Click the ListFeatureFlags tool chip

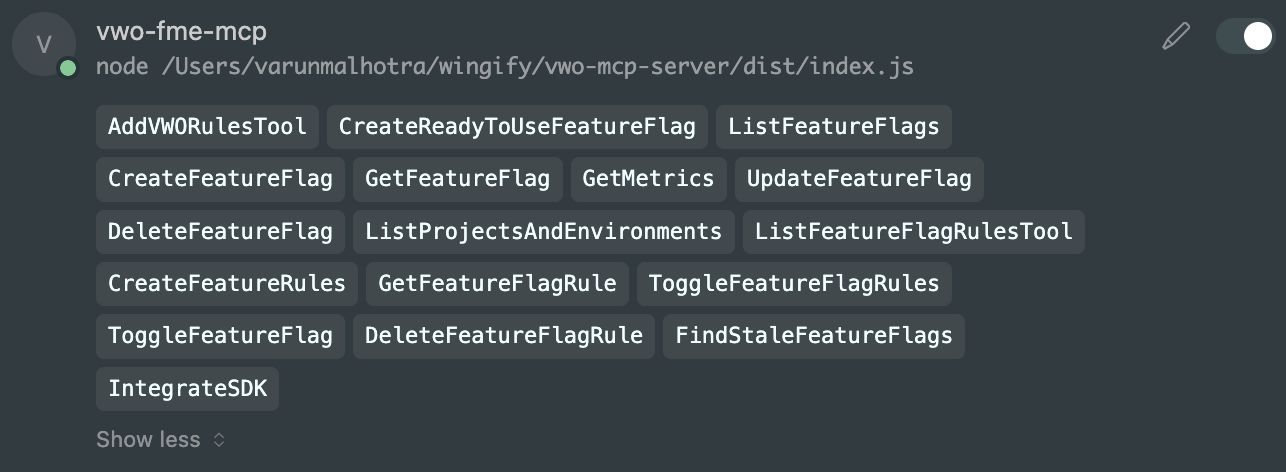pyautogui.click(x=834, y=127)
